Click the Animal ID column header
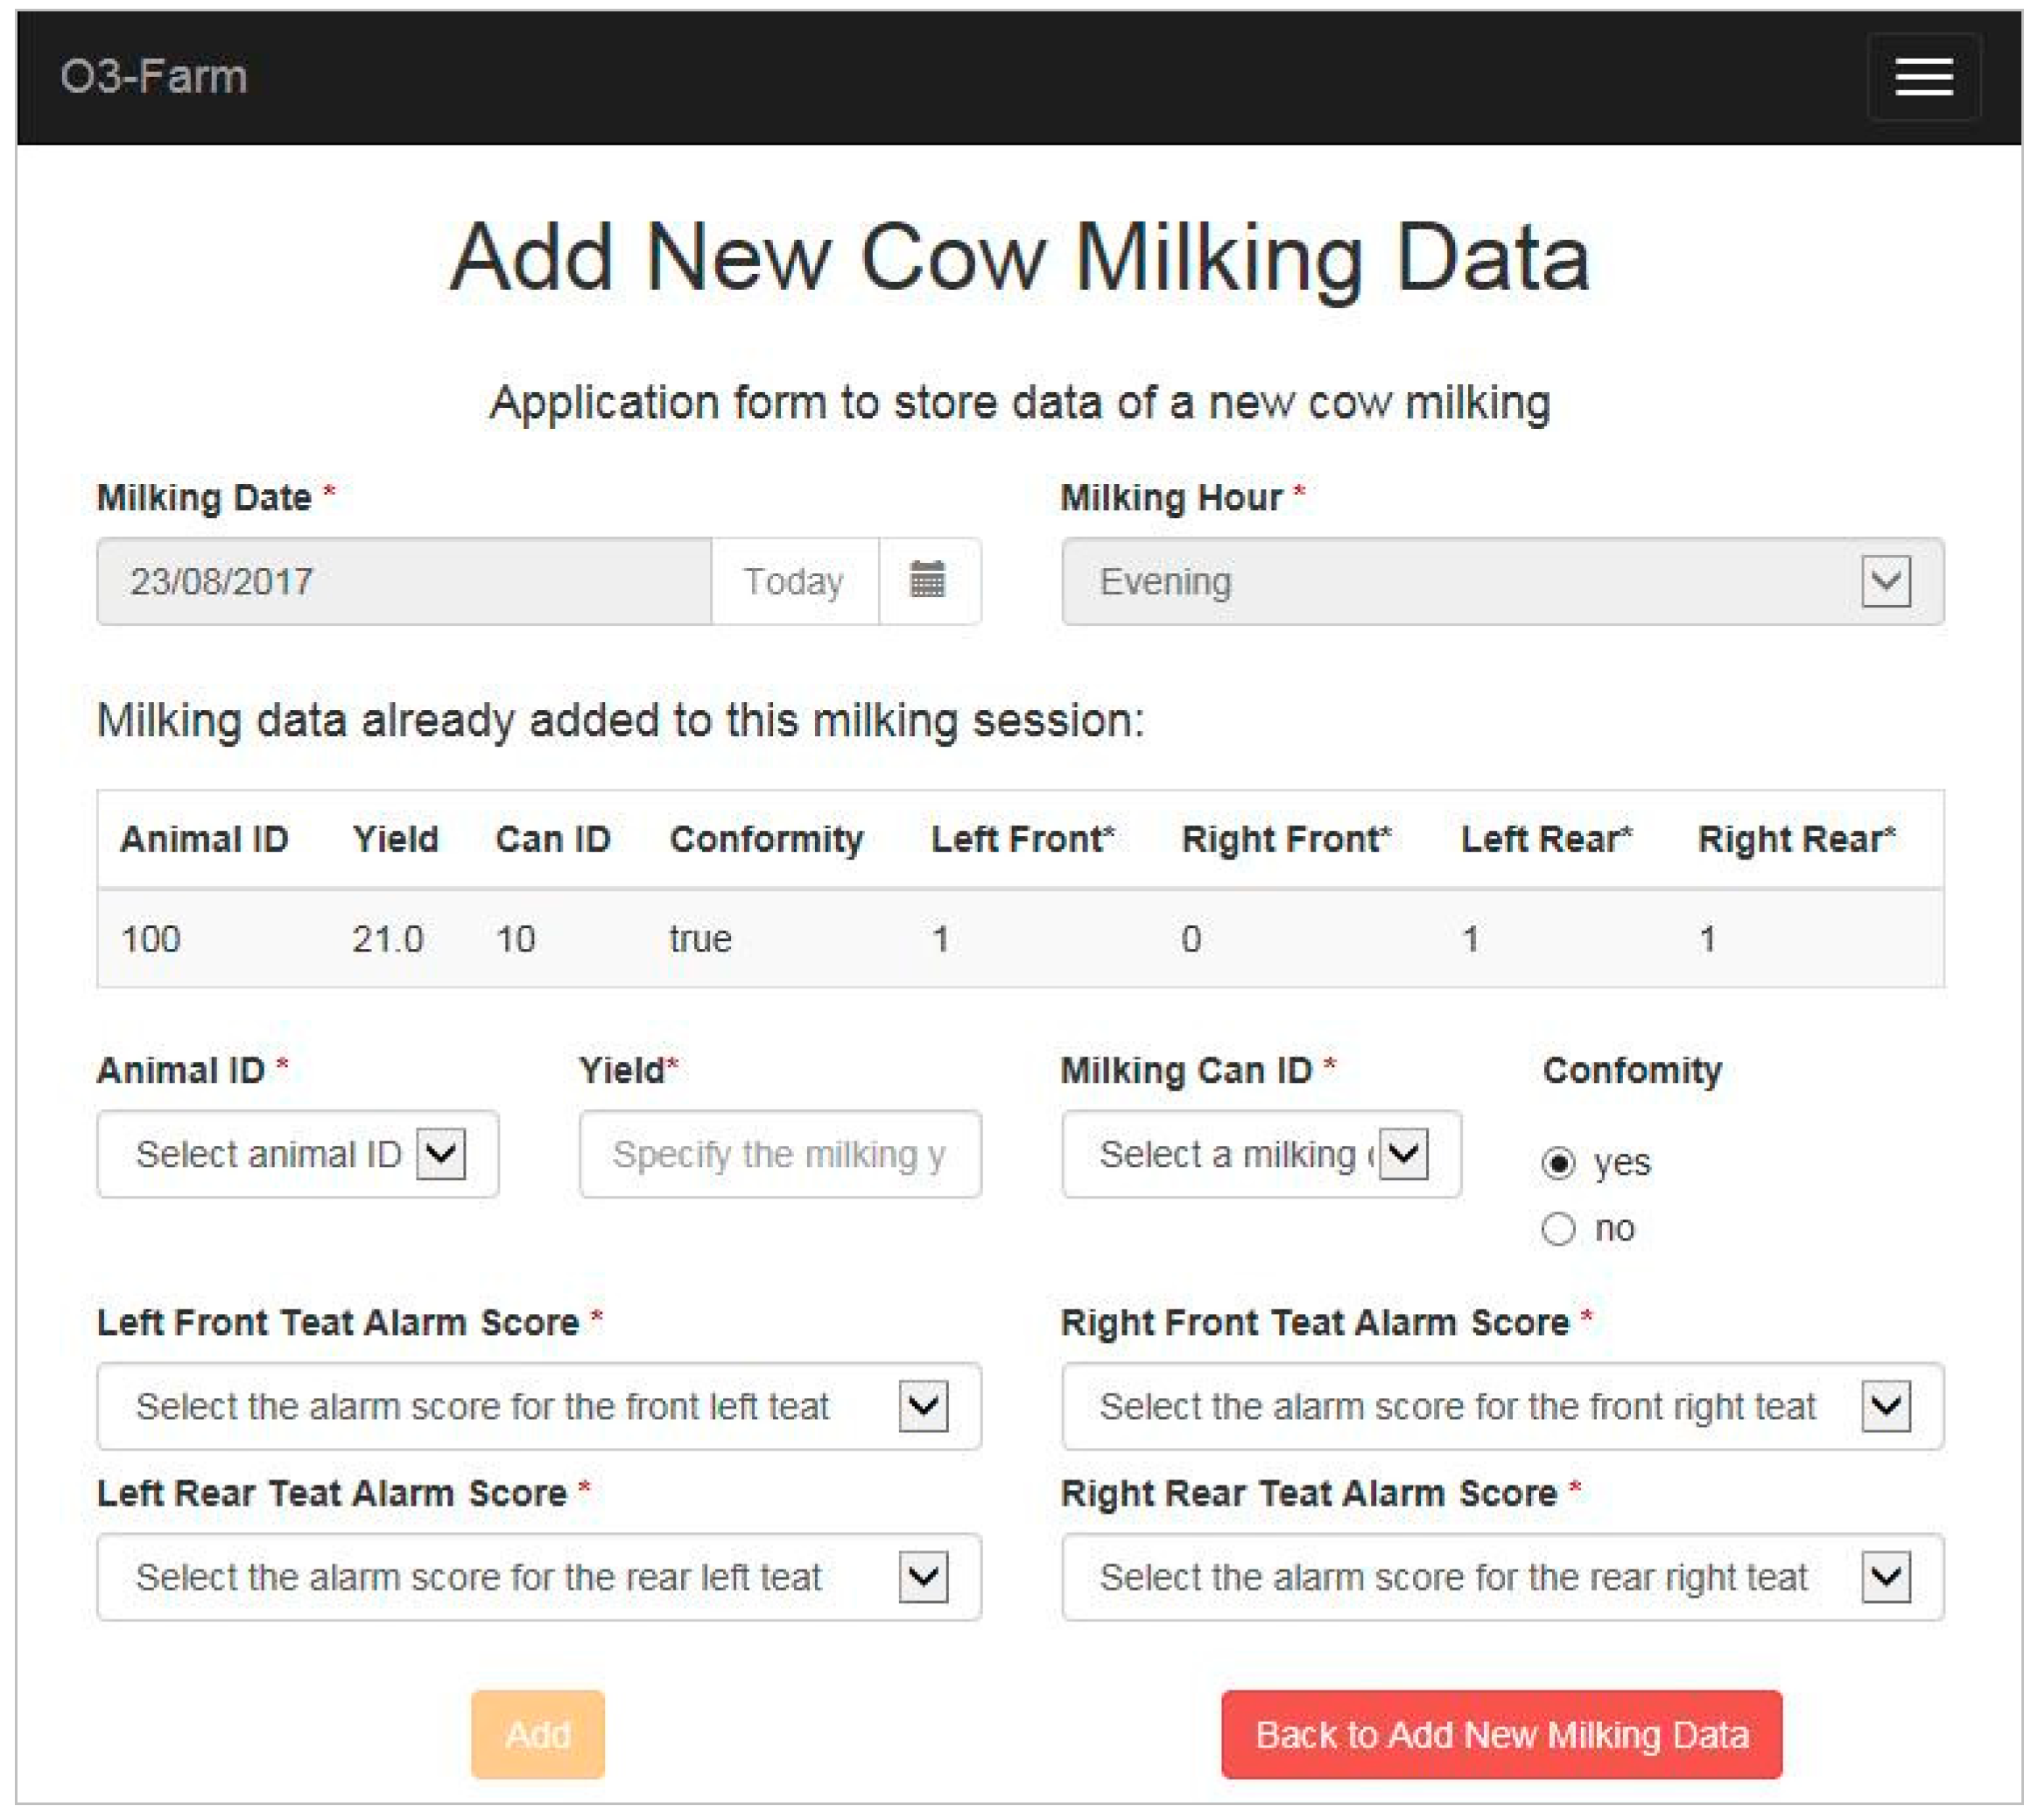Viewport: 2038px width, 1820px height. (x=204, y=839)
